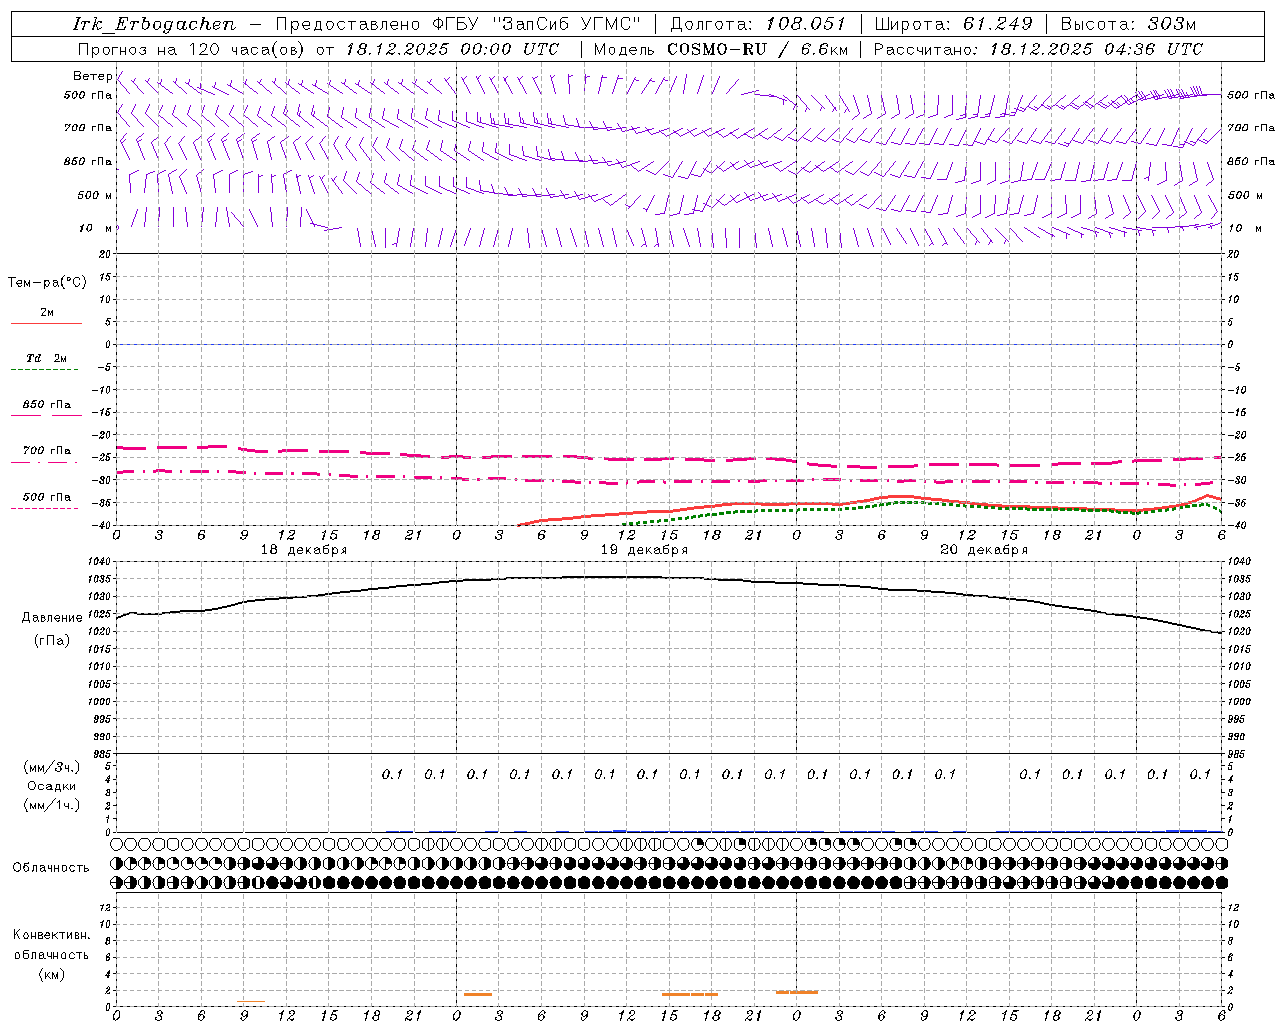This screenshot has height=1024, width=1280.
Task: Click the Тем-ра(°C) panel title
Action: click(47, 283)
